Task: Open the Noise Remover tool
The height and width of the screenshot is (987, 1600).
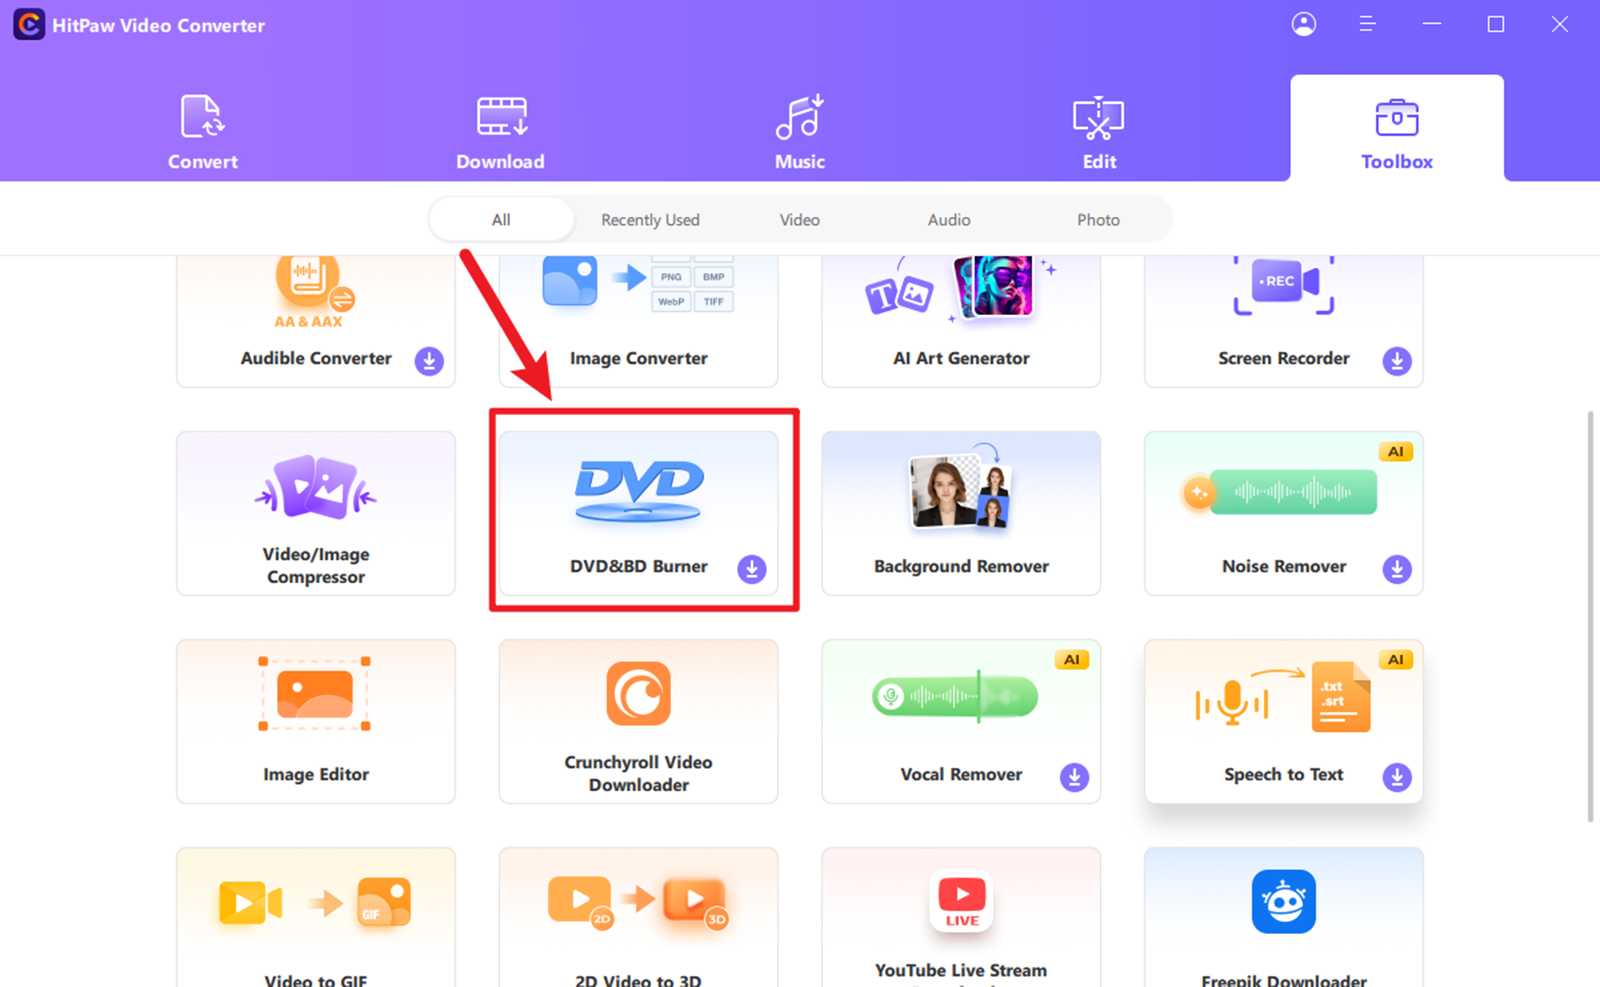Action: (1283, 513)
